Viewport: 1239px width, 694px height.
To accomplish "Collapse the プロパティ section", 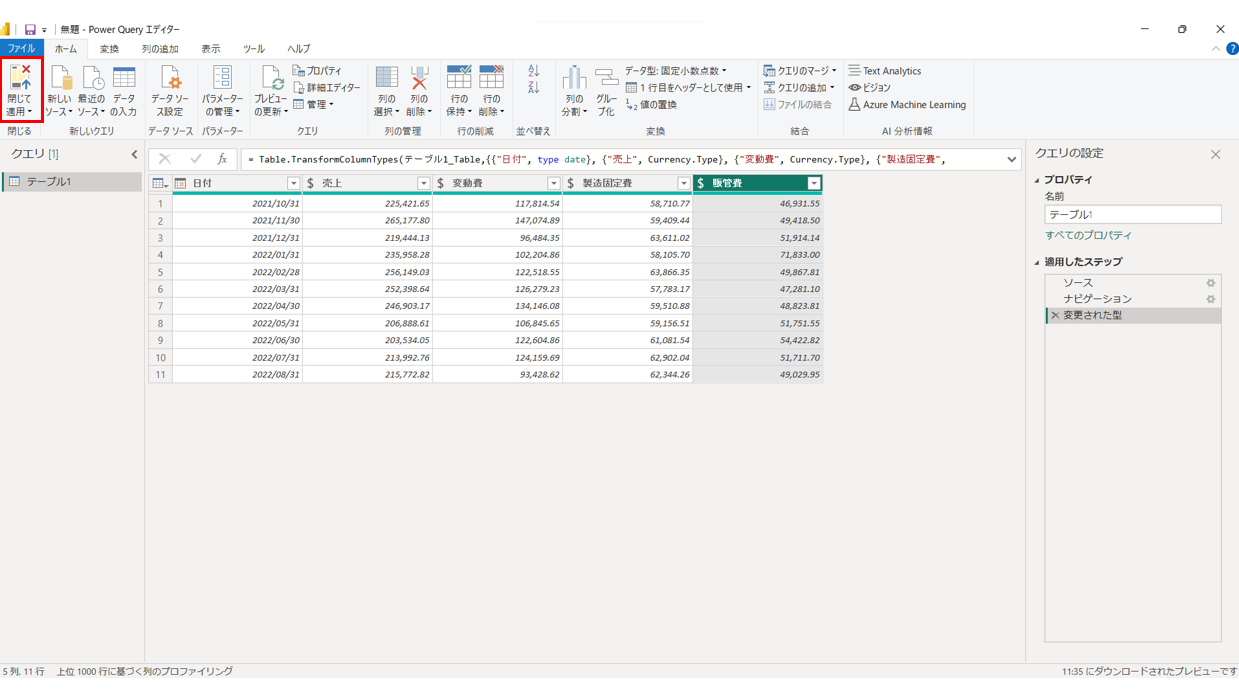I will click(x=1037, y=180).
